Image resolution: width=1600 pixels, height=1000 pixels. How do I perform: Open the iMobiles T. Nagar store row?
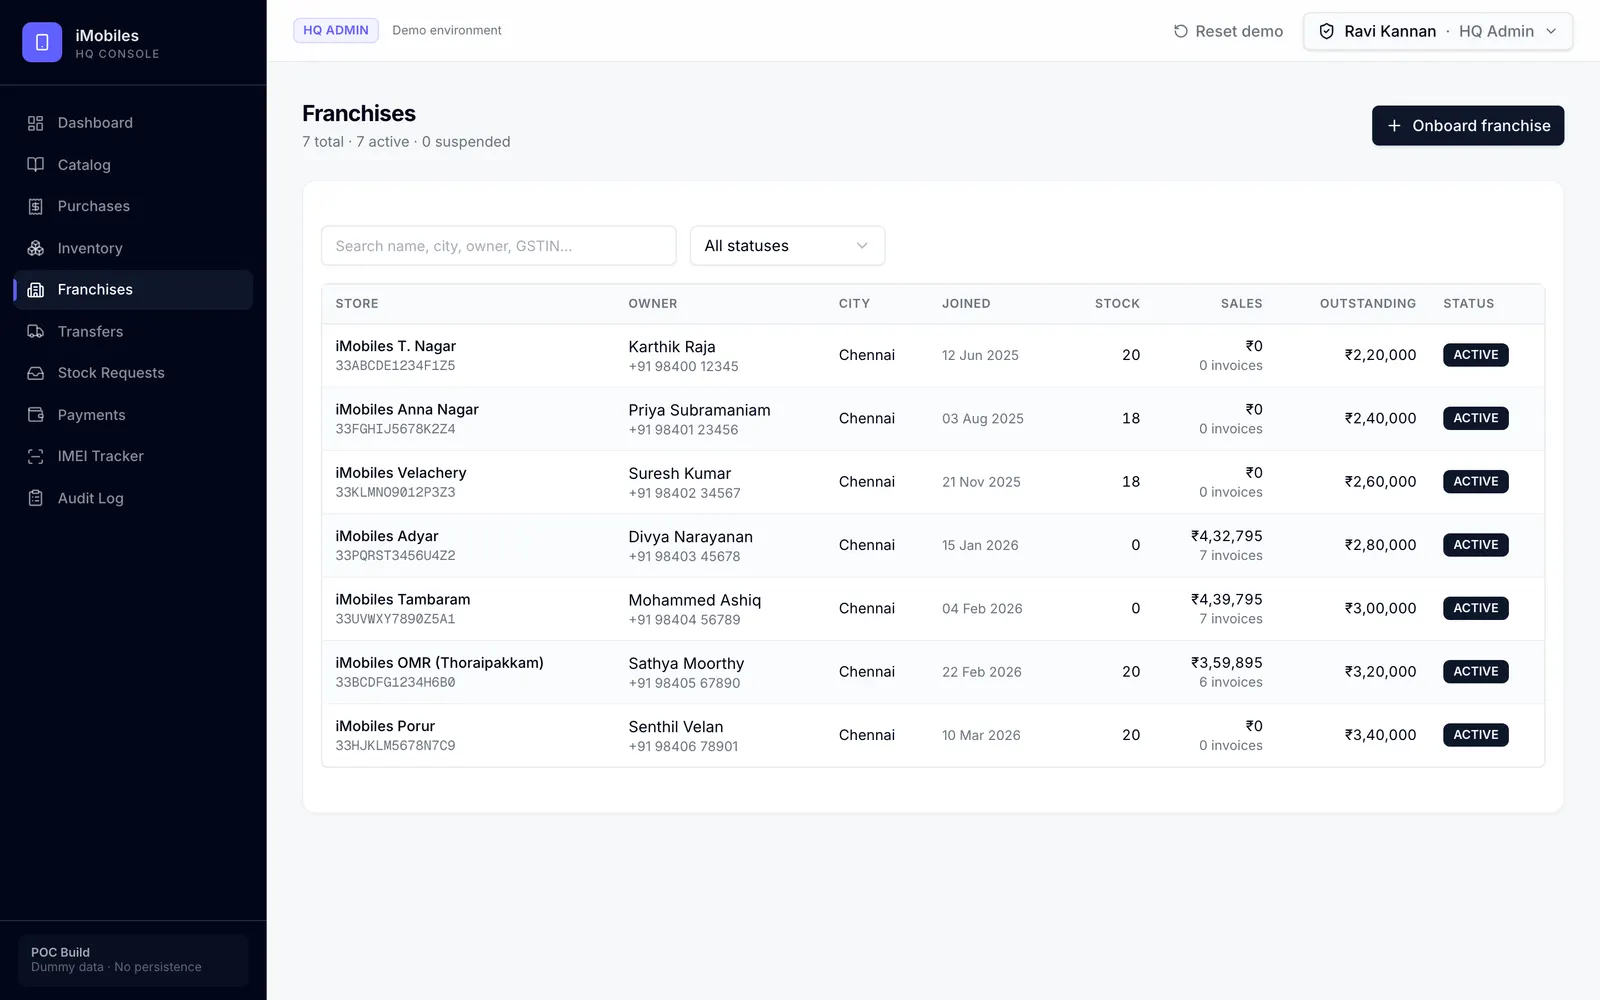tap(933, 355)
